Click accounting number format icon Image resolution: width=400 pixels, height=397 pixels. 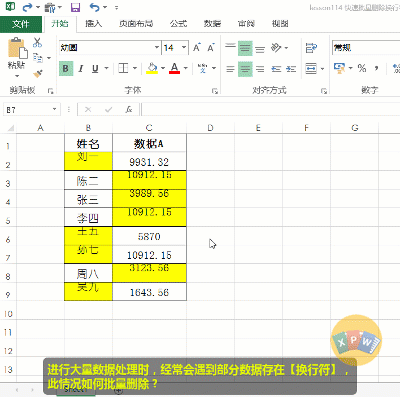click(x=339, y=68)
